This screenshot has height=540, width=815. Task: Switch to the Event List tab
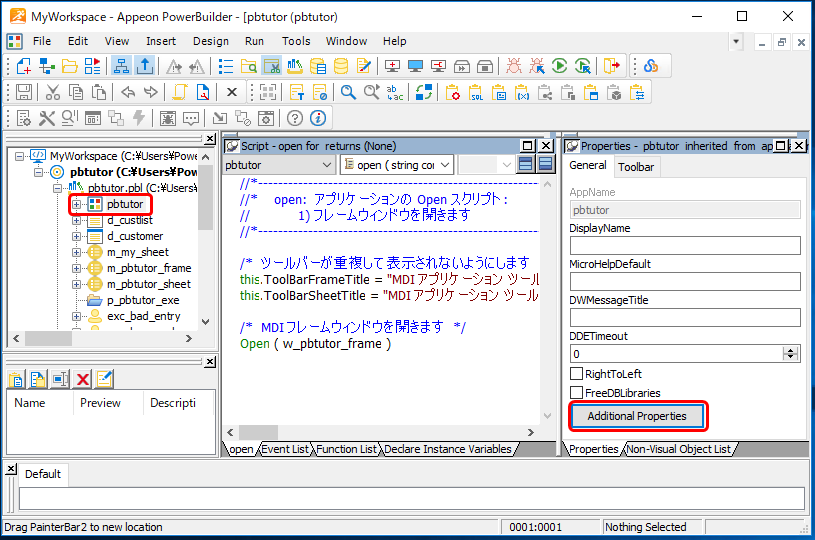285,449
